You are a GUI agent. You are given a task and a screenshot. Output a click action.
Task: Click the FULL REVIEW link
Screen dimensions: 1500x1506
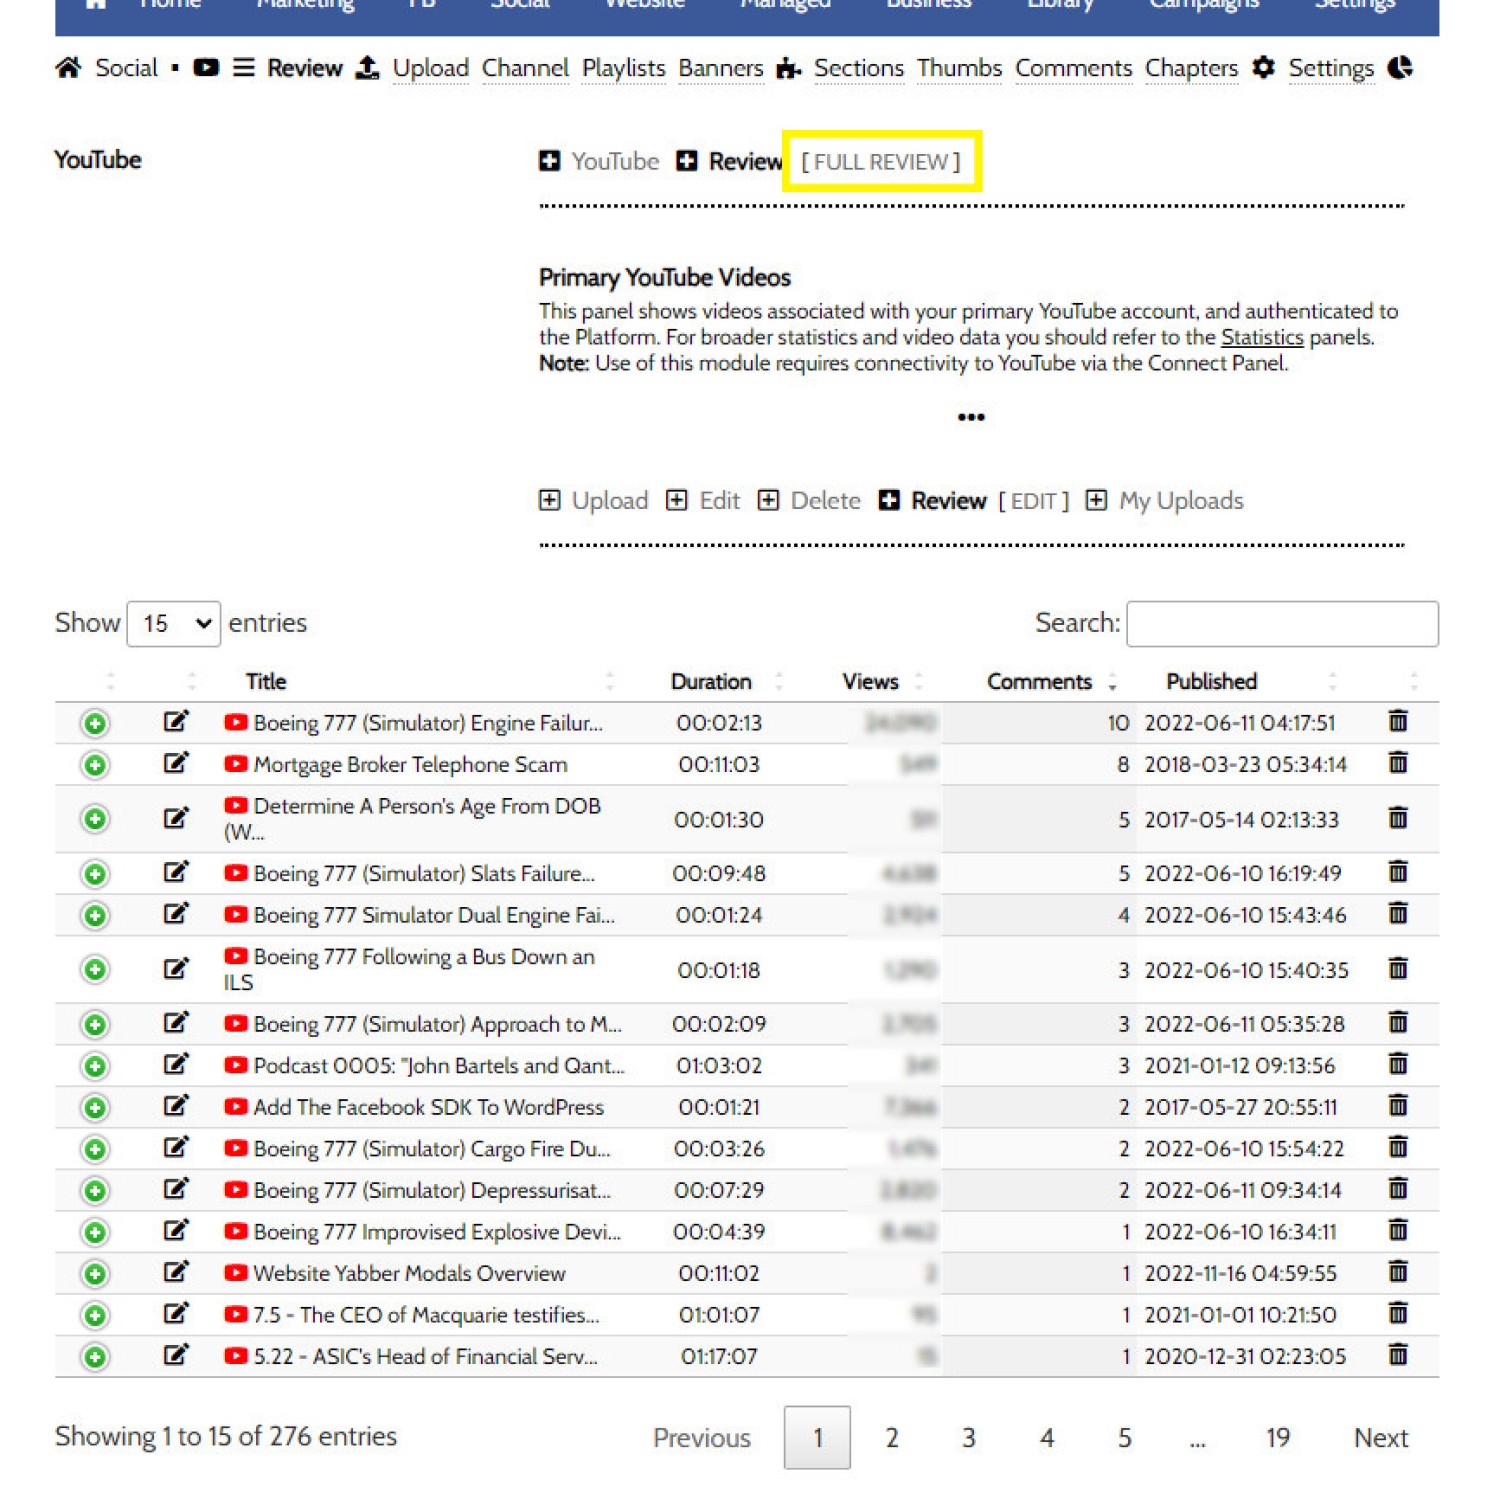point(881,162)
